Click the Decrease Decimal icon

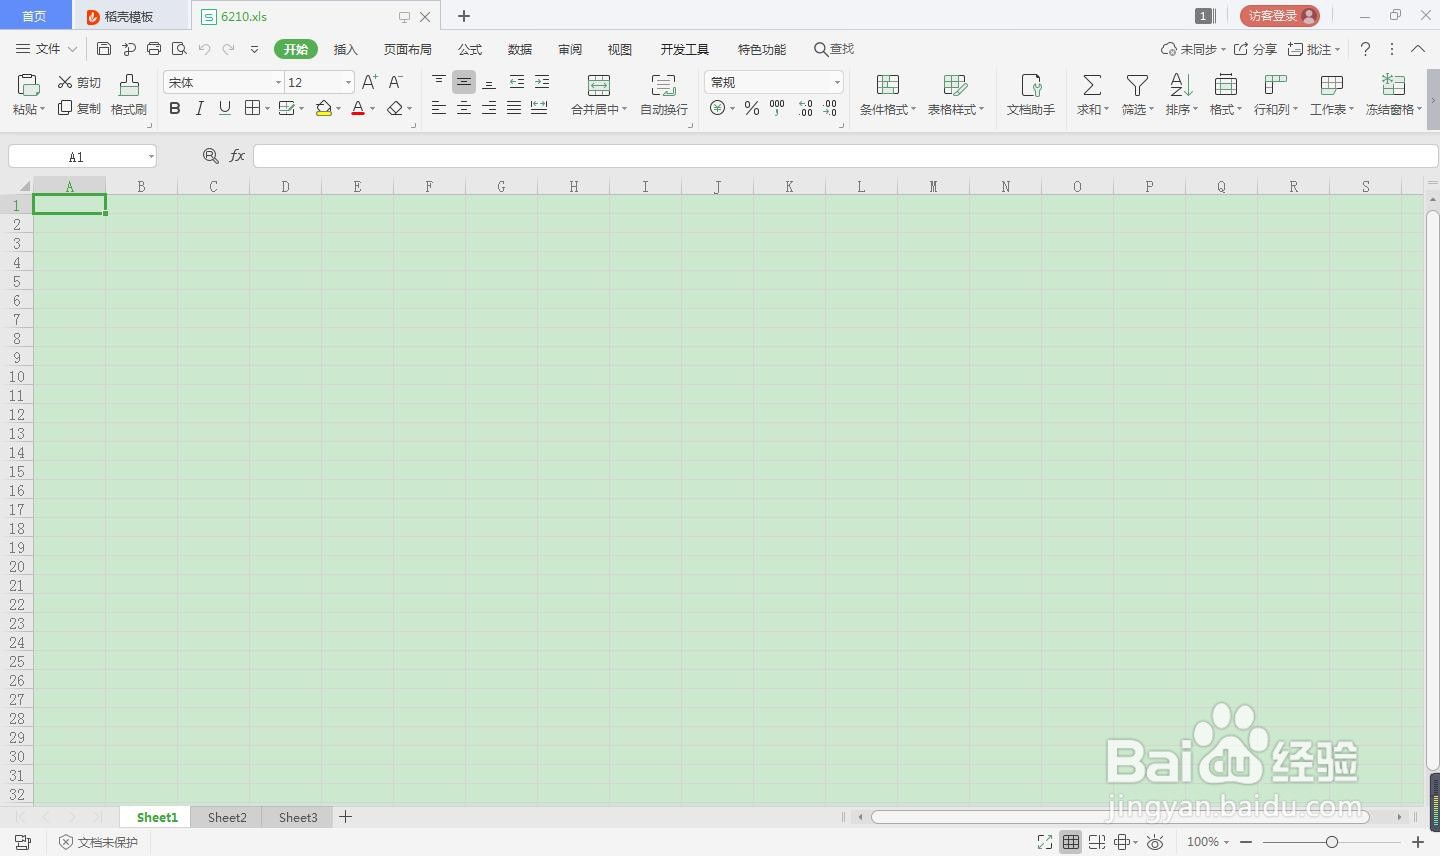(x=830, y=108)
